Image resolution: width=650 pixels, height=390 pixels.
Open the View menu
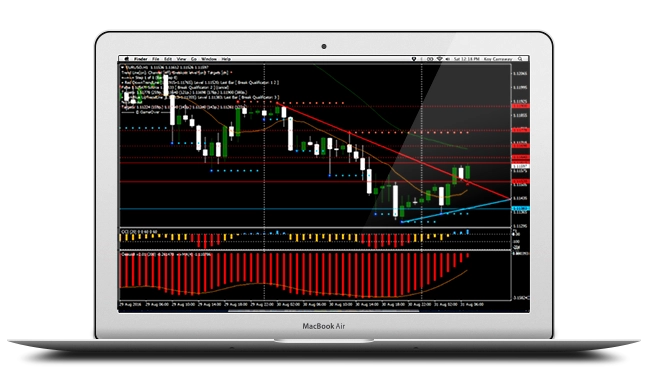[181, 59]
